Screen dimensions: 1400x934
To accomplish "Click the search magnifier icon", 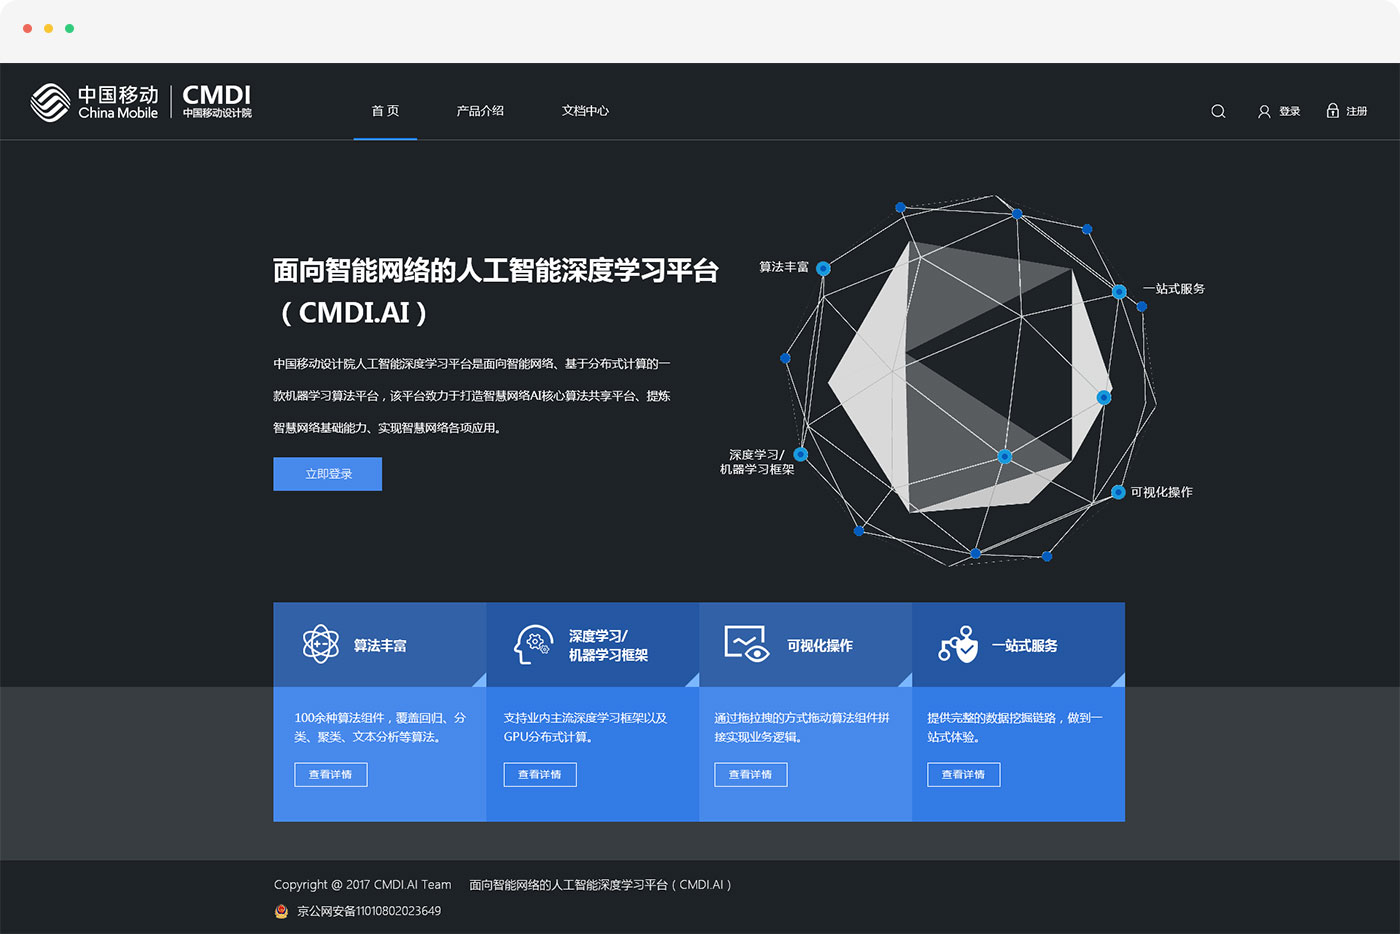I will 1217,111.
